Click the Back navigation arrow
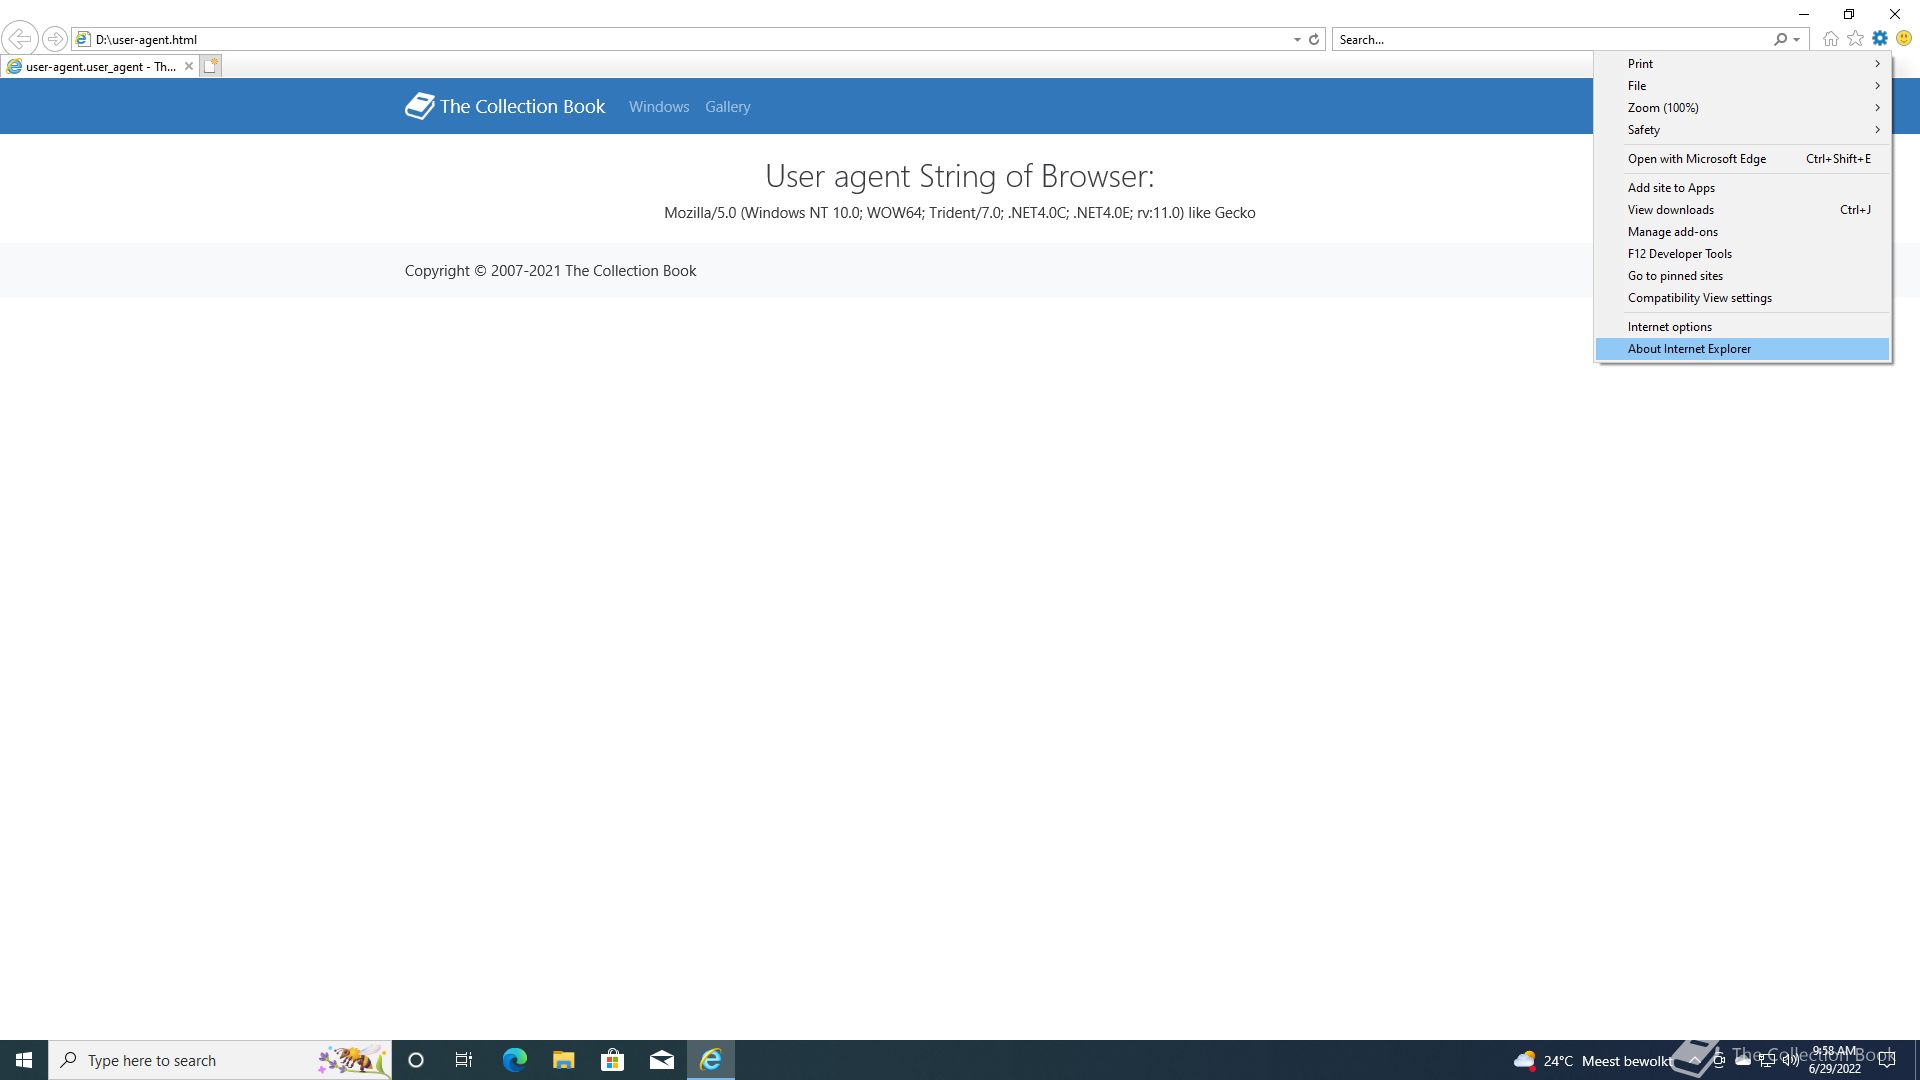 click(x=20, y=39)
